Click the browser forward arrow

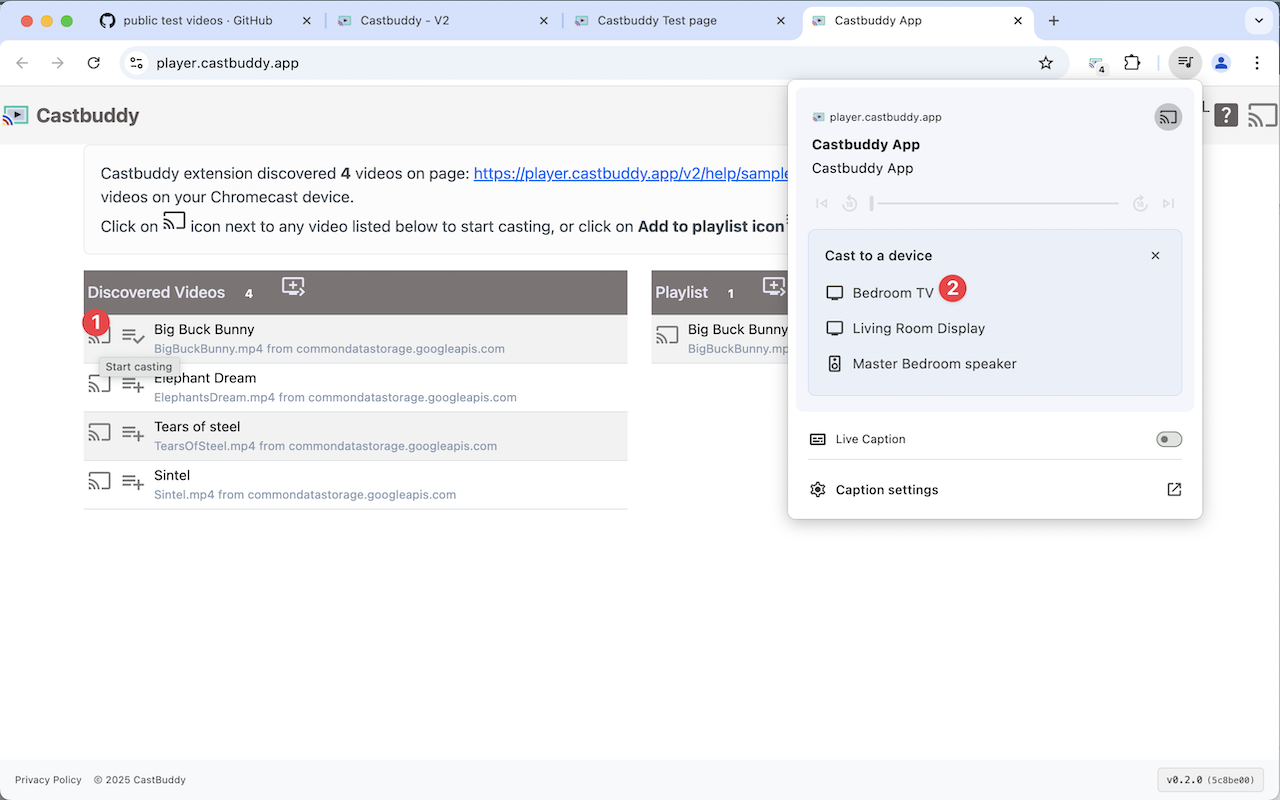pyautogui.click(x=58, y=63)
